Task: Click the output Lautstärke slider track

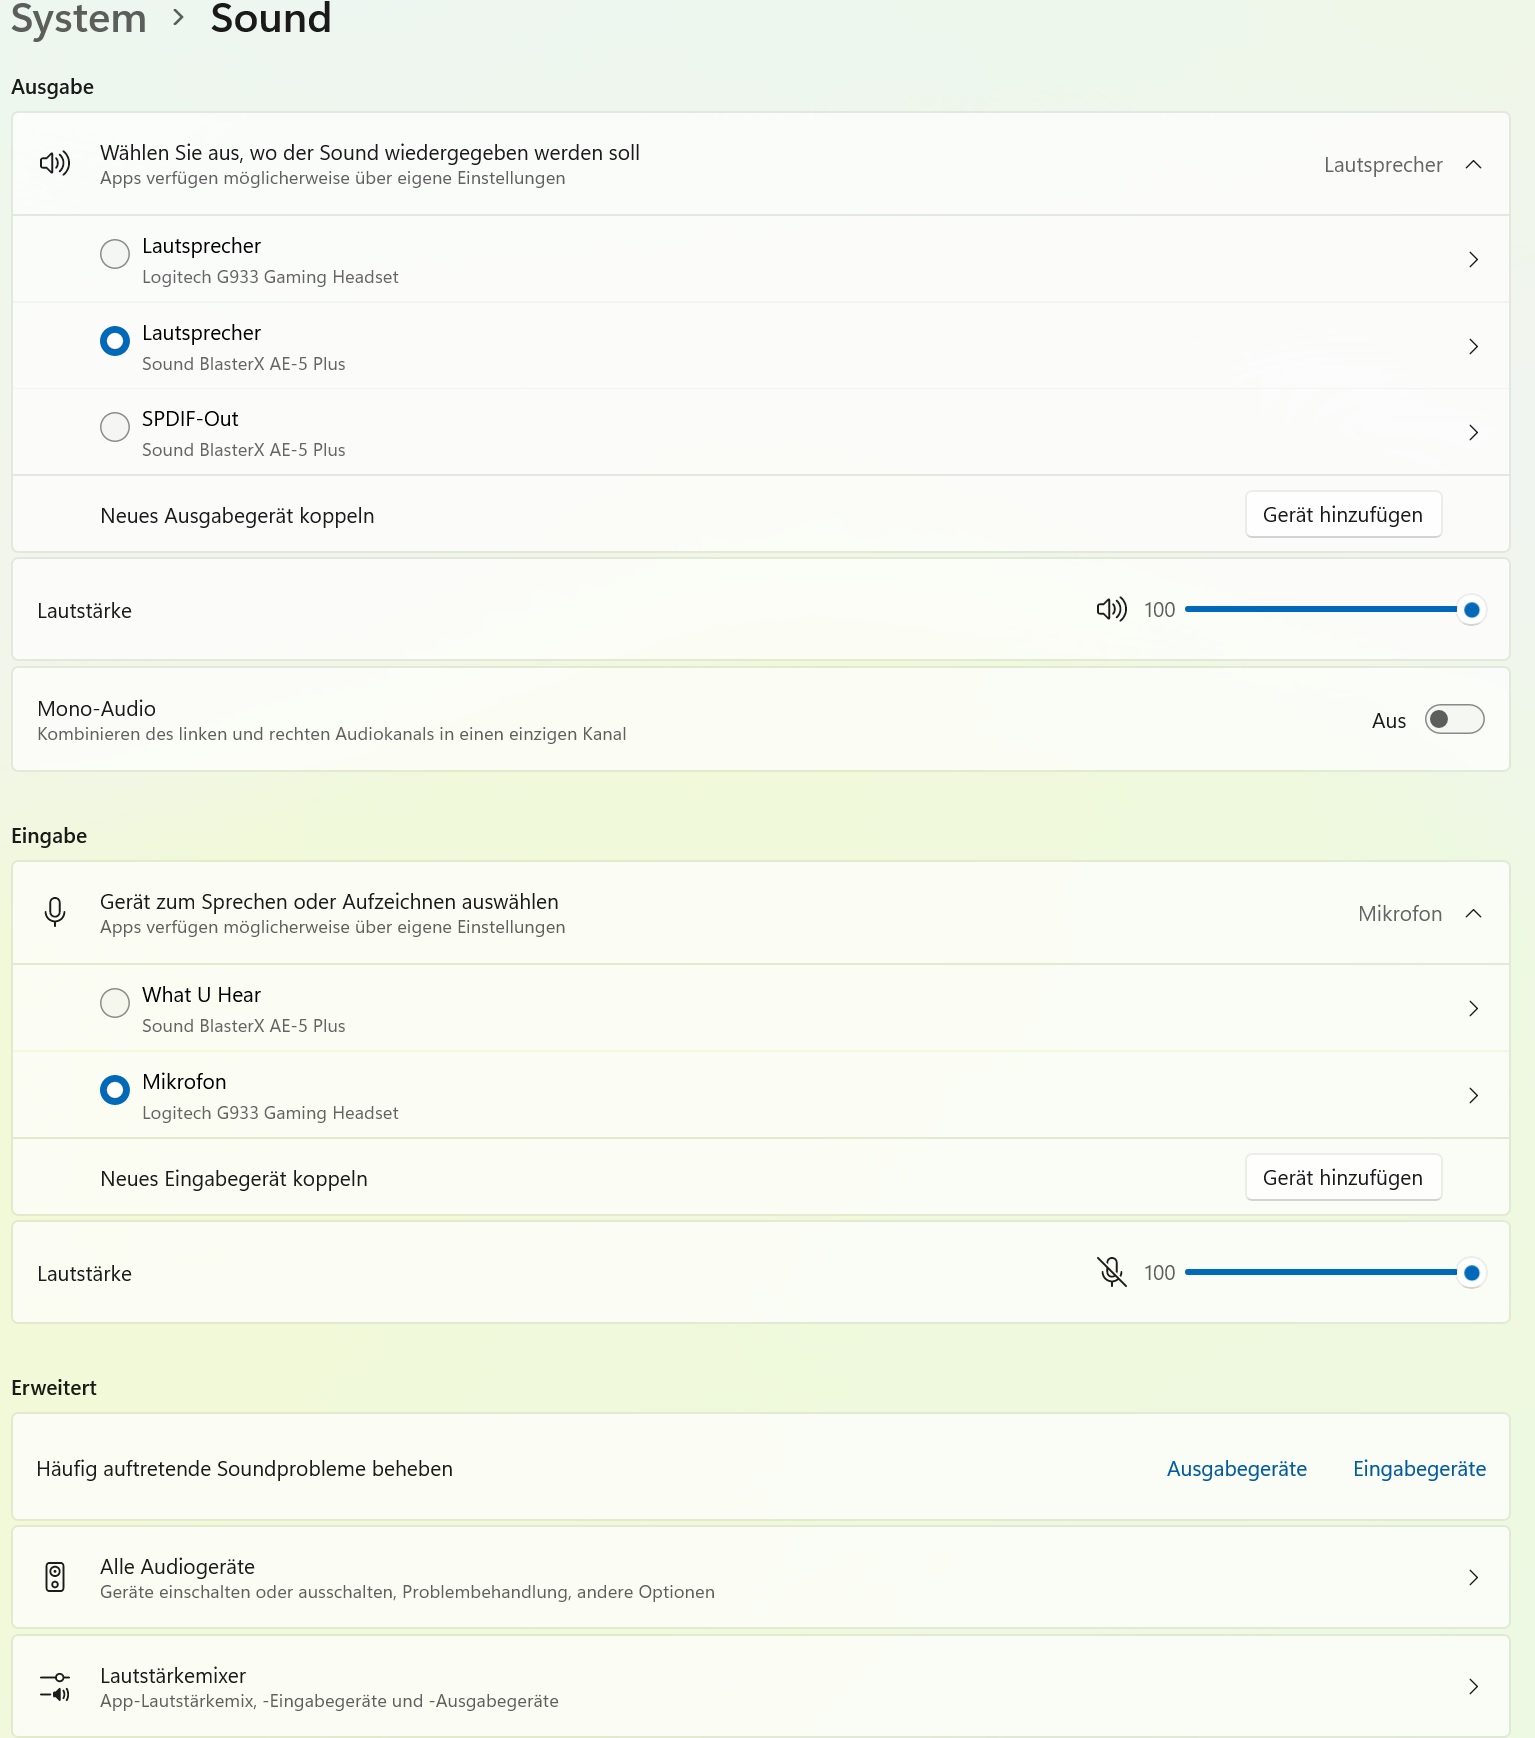Action: (1321, 609)
